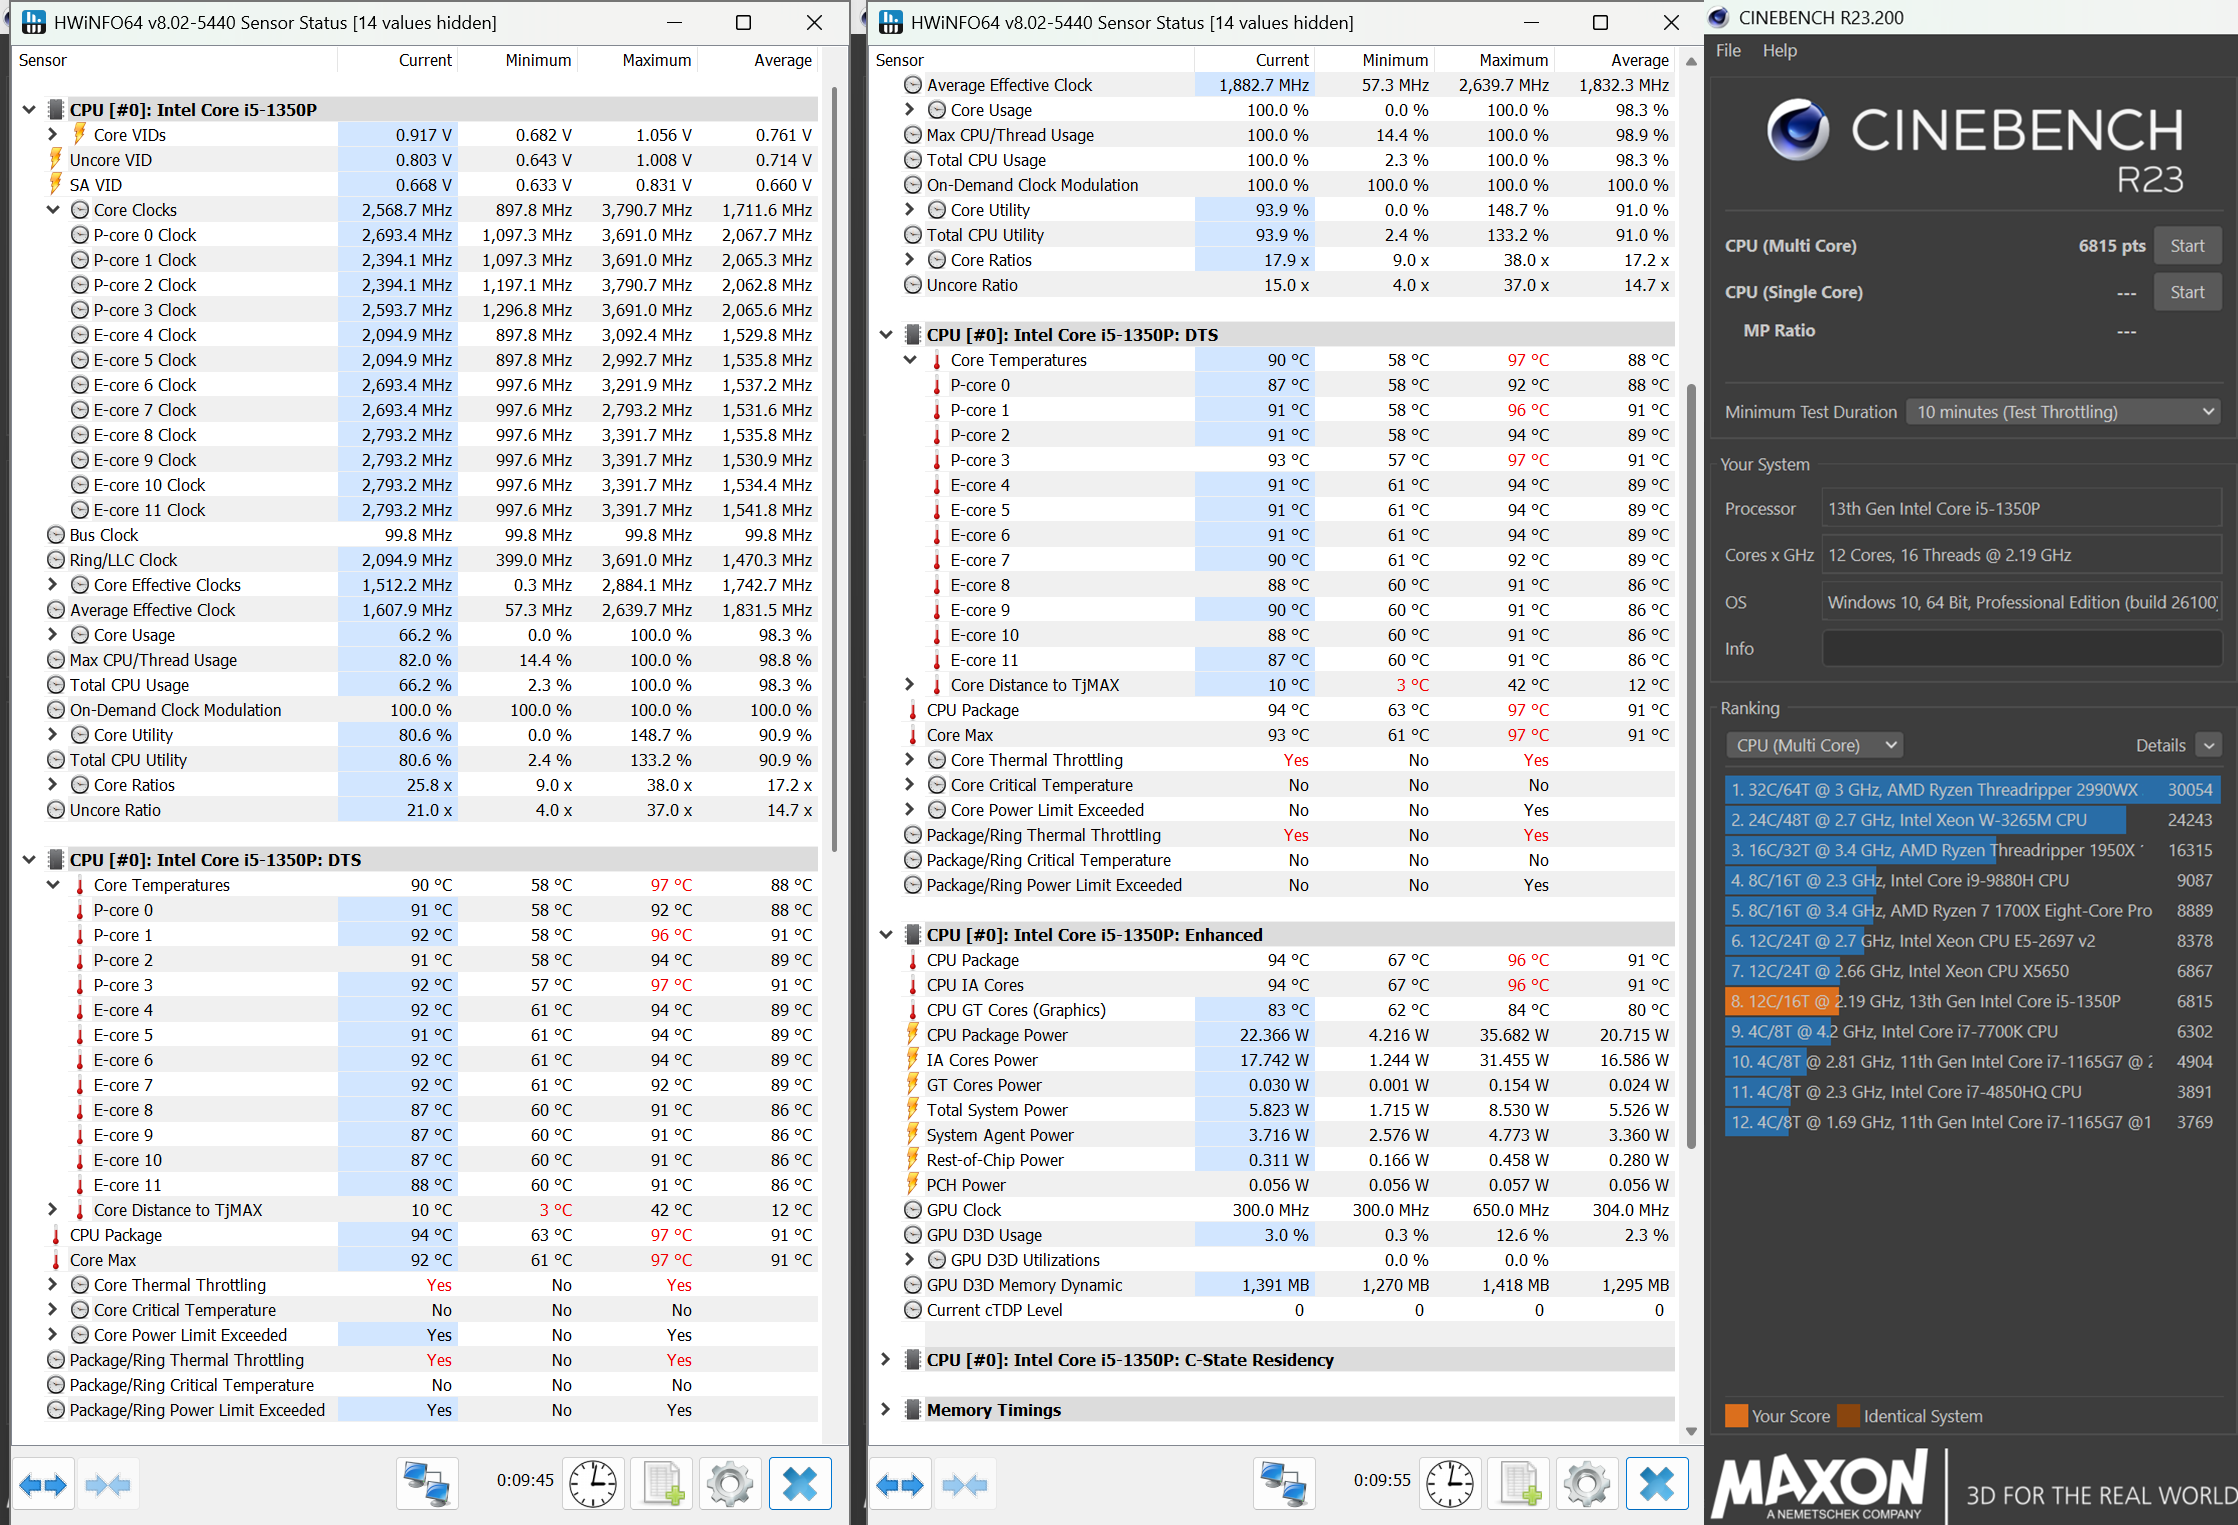The image size is (2238, 1525).
Task: Click thermometer icon of CPU GT Cores (Graphics)
Action: [x=912, y=1010]
